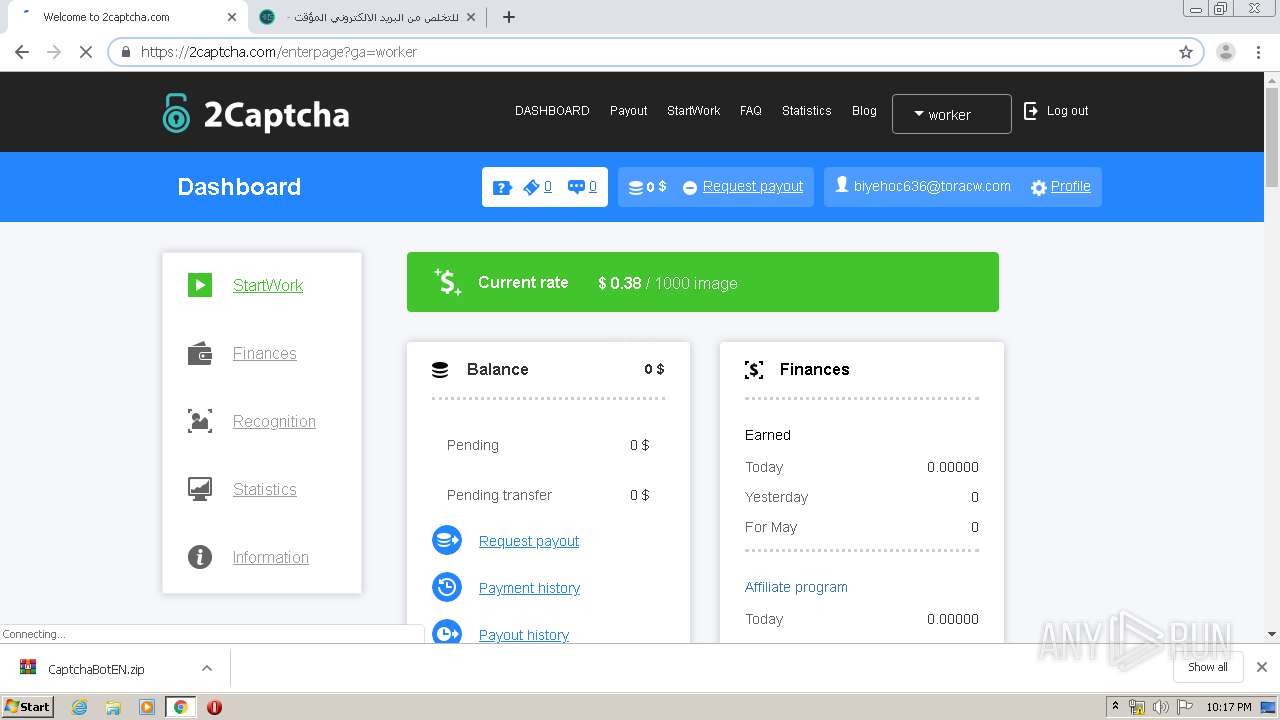Click the Statistics monitor icon in sidebar

[200, 489]
